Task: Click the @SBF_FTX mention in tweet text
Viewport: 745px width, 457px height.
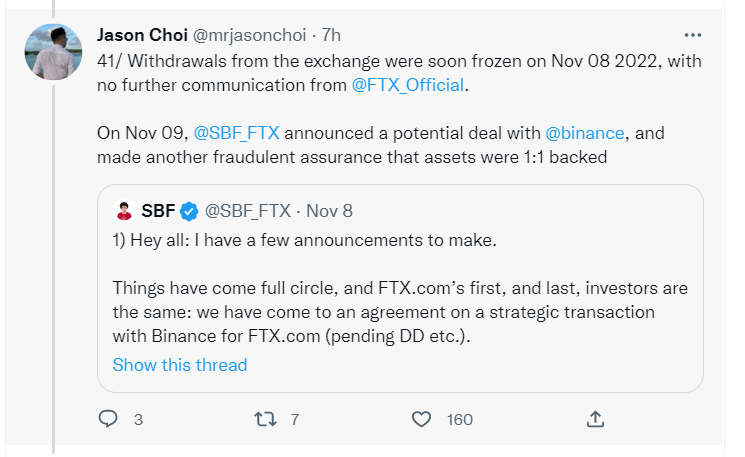Action: pyautogui.click(x=238, y=132)
